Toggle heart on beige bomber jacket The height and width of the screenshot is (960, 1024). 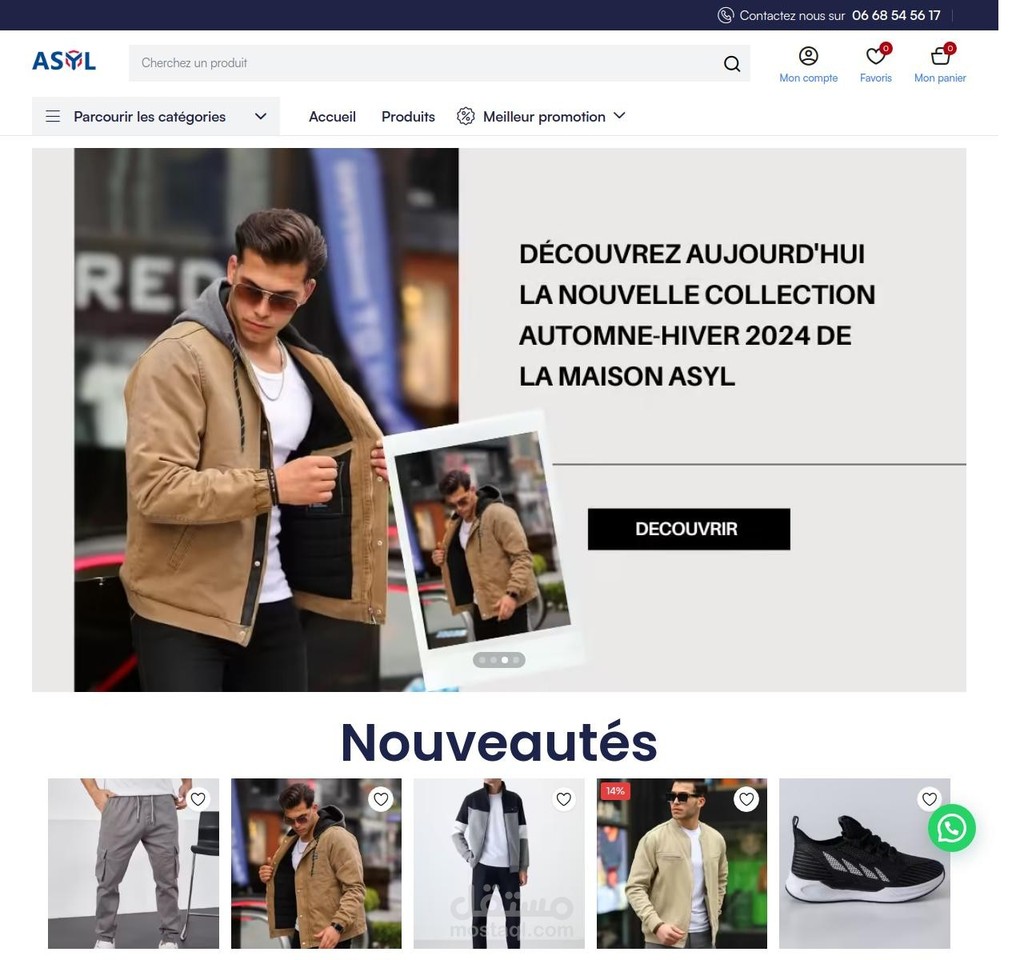(x=746, y=799)
